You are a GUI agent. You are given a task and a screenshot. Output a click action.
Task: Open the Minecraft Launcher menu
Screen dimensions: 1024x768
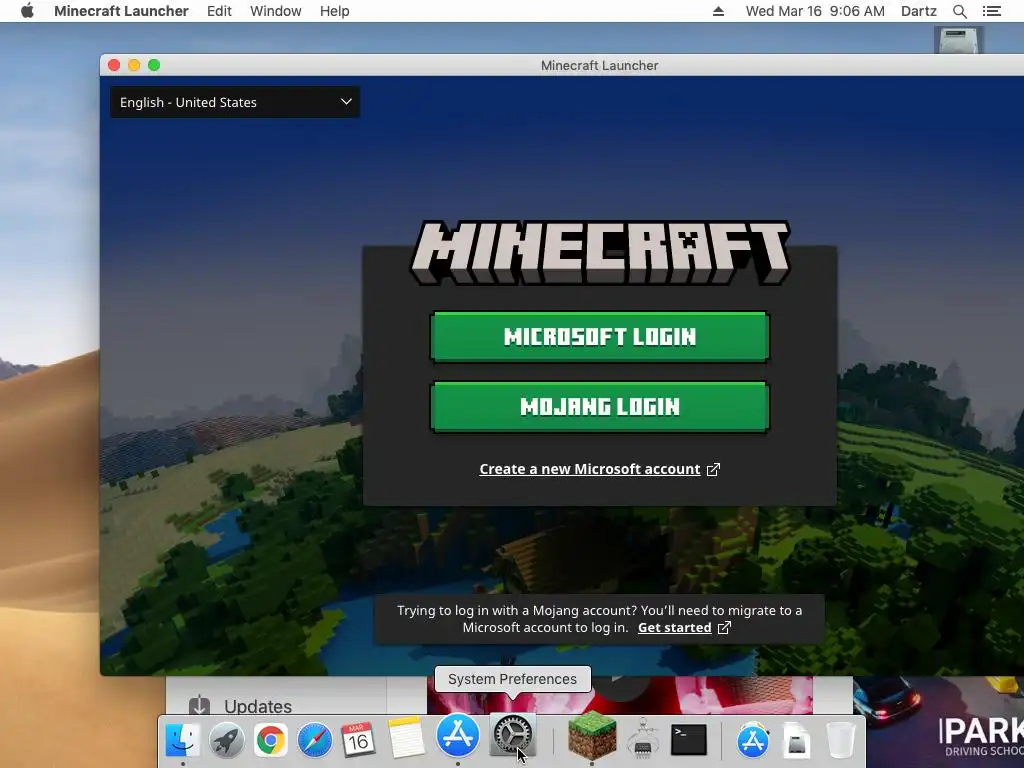(121, 11)
